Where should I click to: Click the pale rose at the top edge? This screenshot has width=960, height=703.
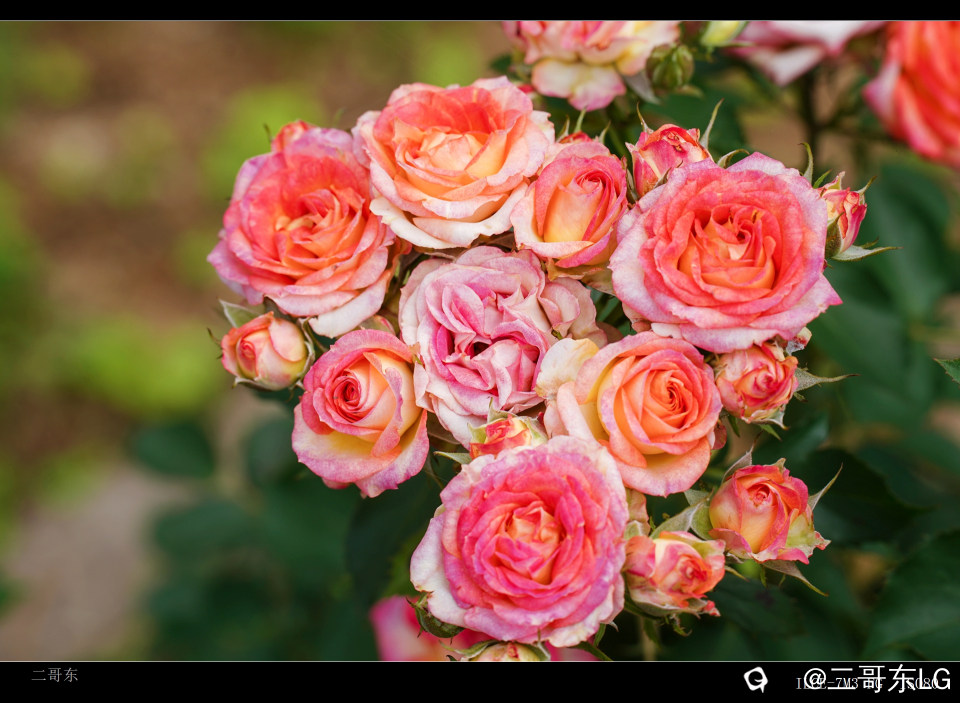(588, 60)
